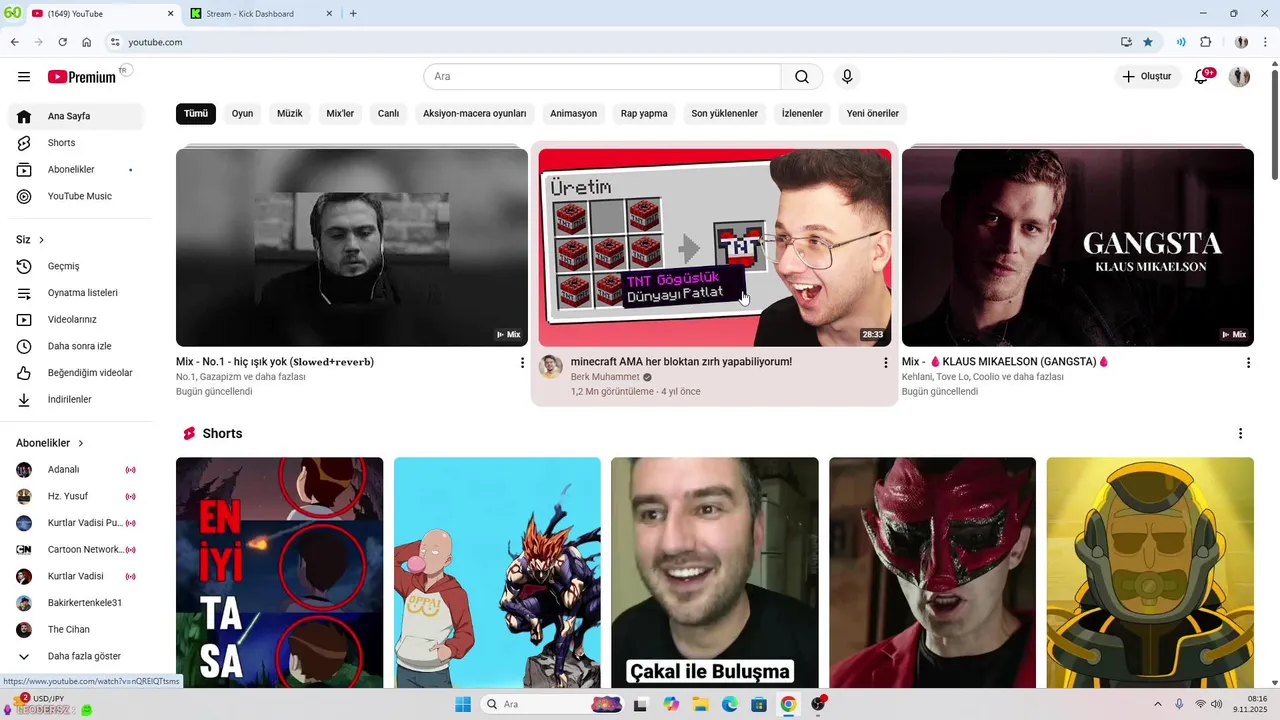1280x720 pixels.
Task: Expand Daha fazla göster subscriptions
Action: coord(76,656)
